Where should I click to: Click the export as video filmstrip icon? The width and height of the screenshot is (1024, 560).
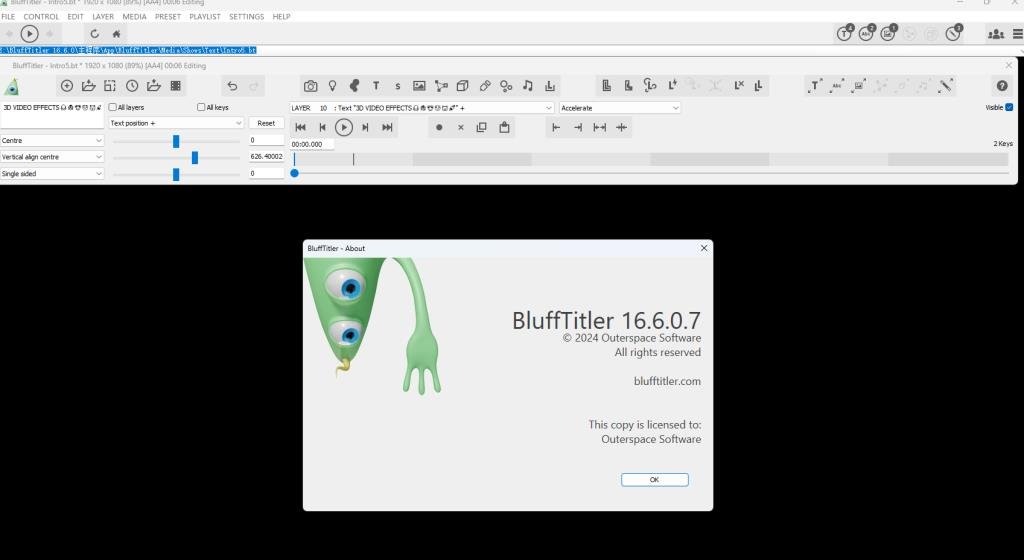[176, 86]
